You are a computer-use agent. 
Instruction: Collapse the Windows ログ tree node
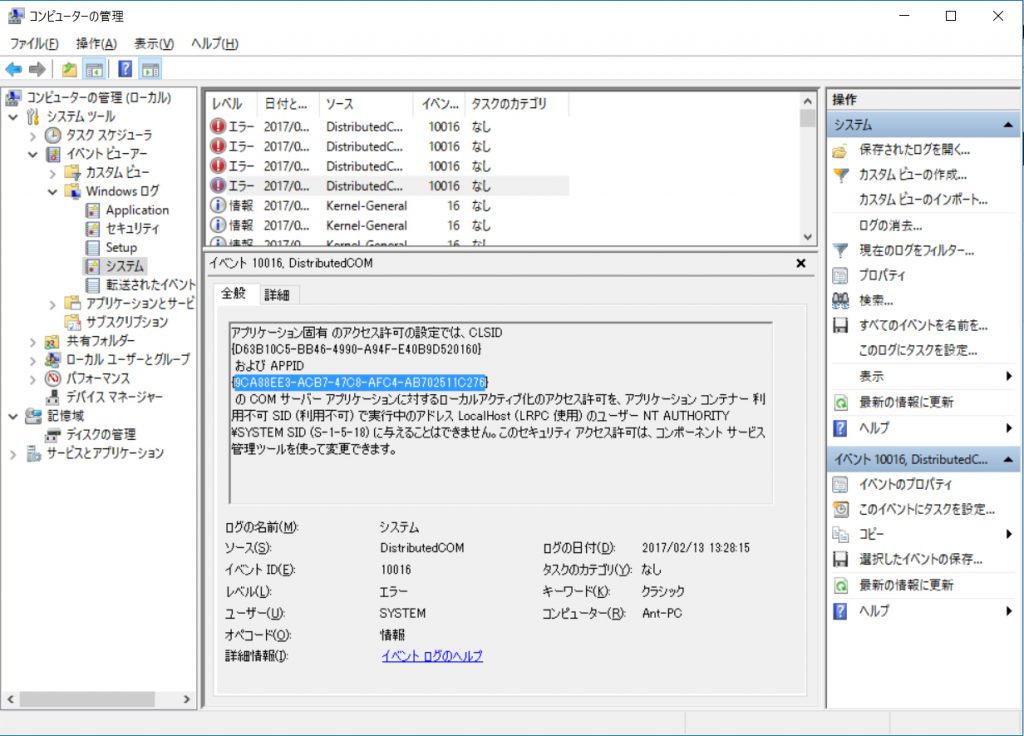click(x=52, y=192)
